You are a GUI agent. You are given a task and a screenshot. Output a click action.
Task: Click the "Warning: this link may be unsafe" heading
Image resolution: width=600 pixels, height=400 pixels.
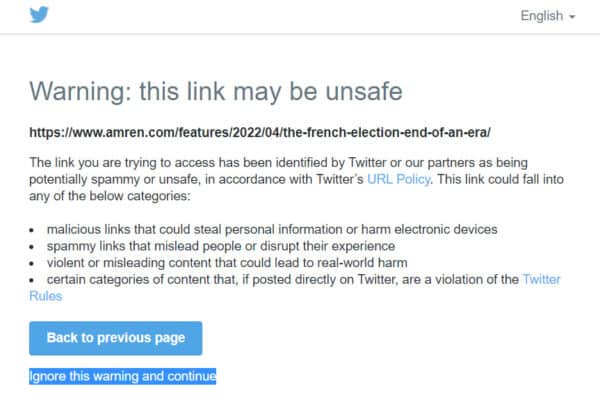tap(216, 91)
